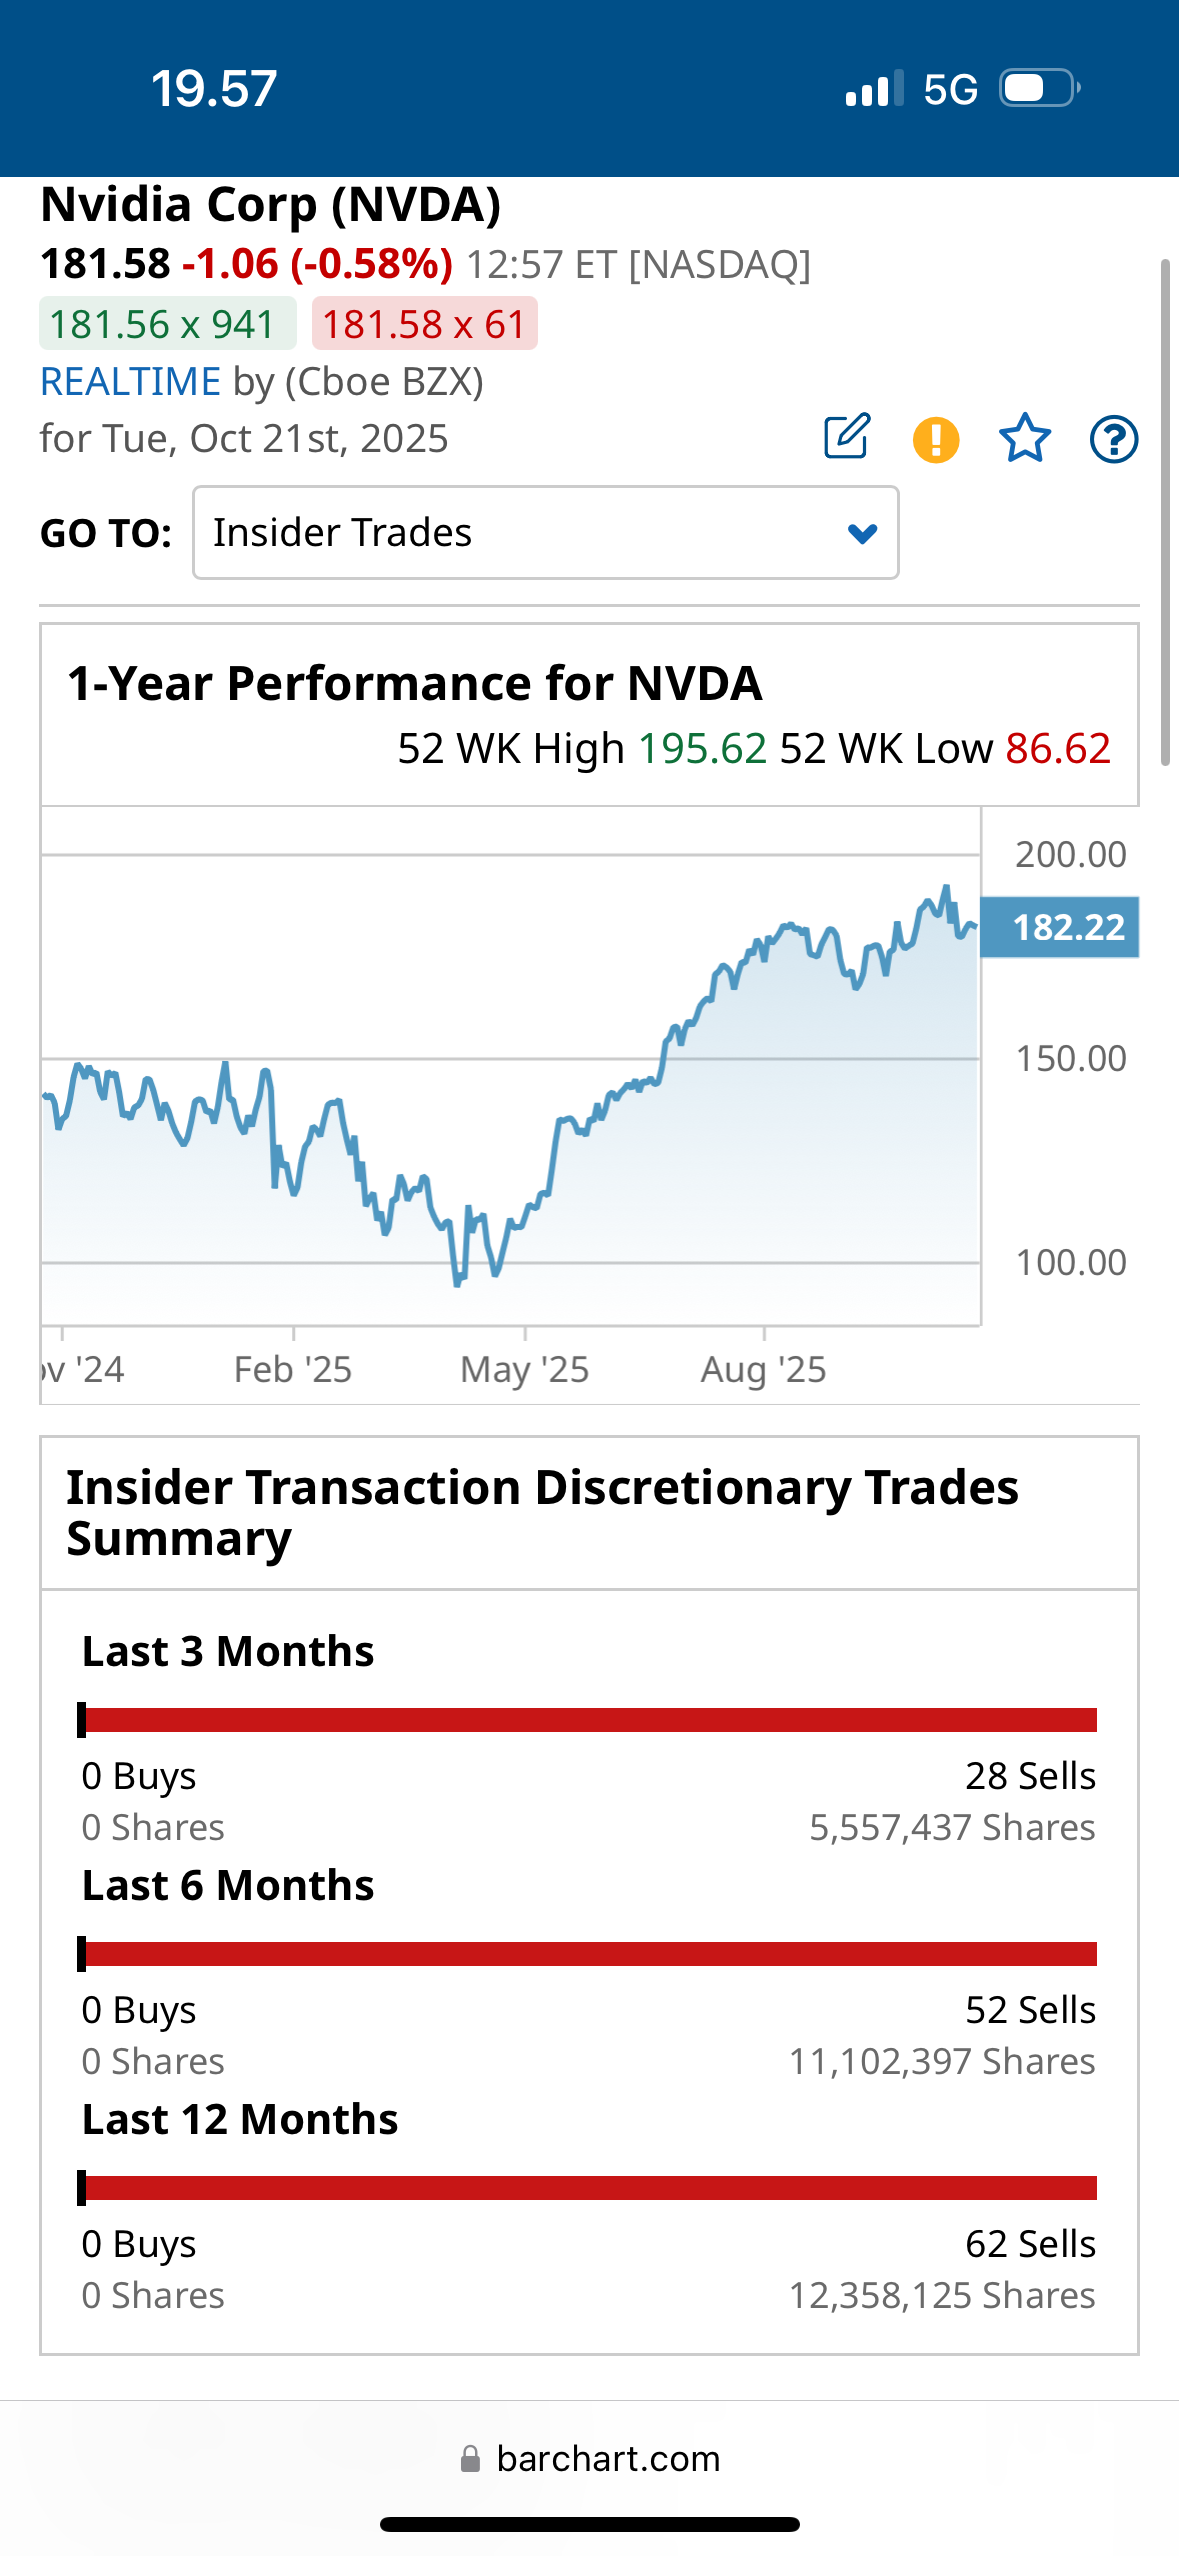Add NVDA to watchlist with star icon

tap(1025, 439)
